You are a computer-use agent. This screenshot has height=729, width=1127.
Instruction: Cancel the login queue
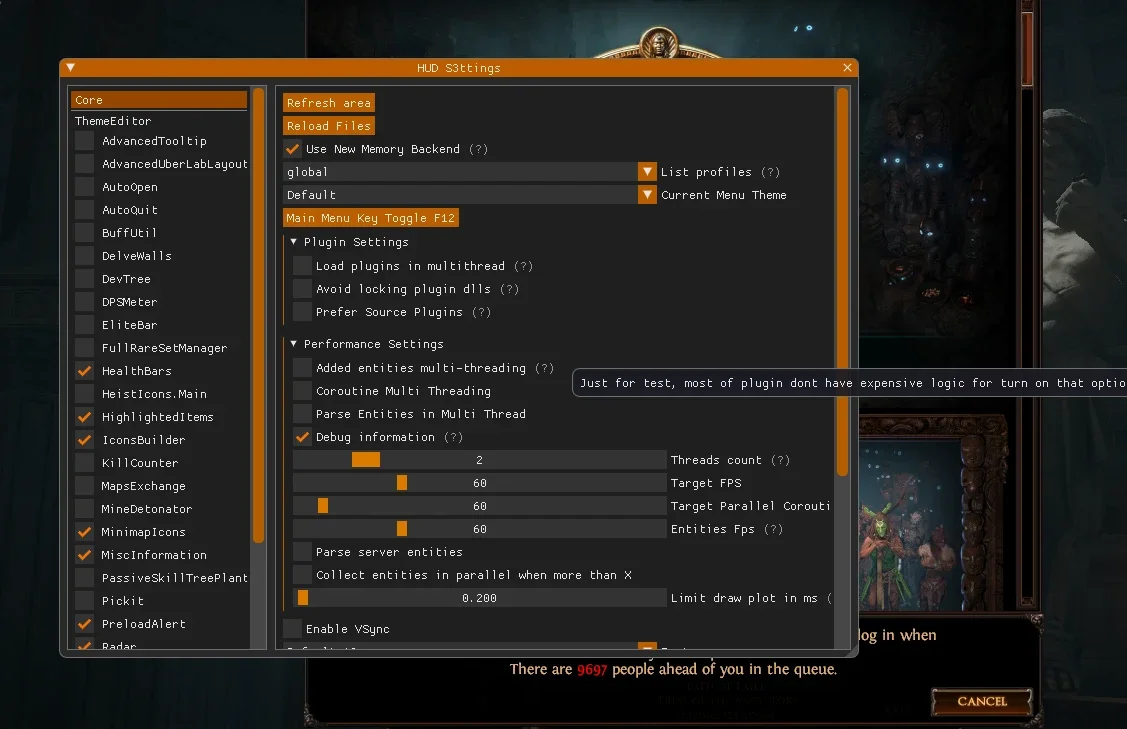point(982,702)
